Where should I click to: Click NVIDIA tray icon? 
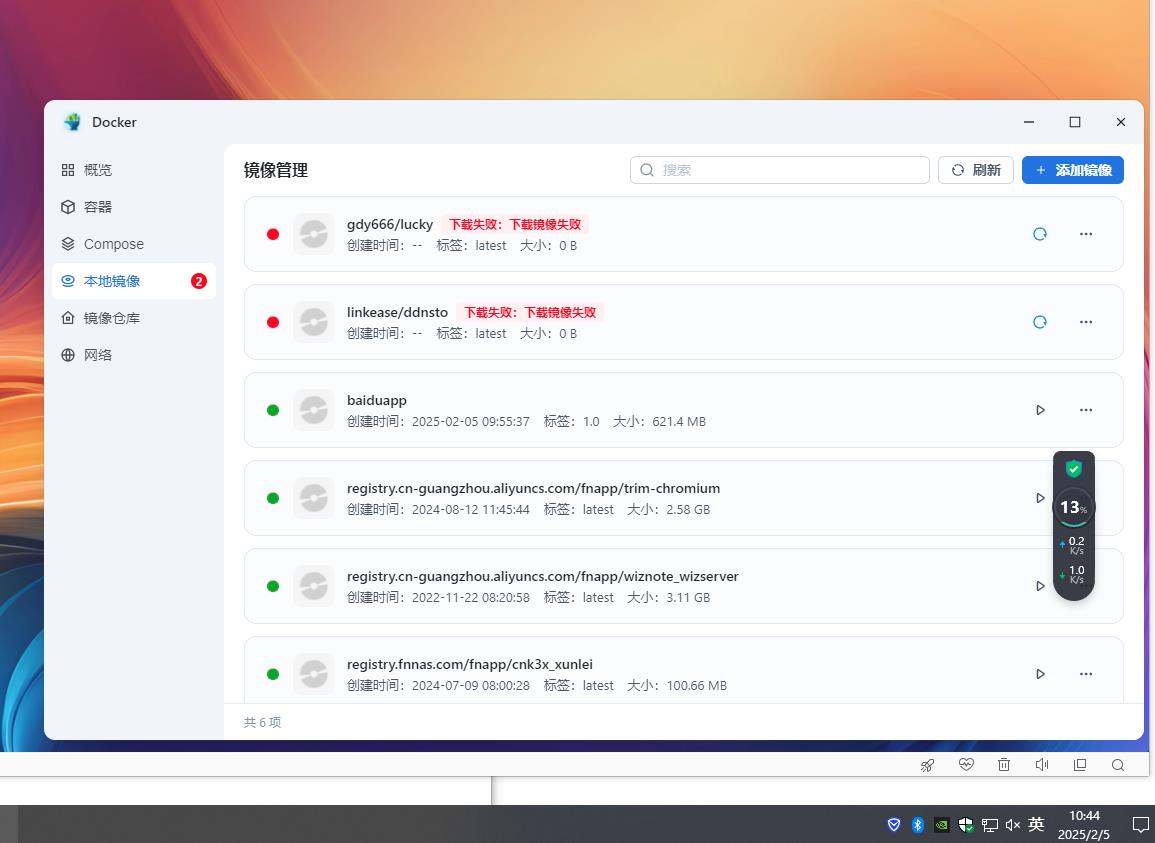(x=941, y=825)
